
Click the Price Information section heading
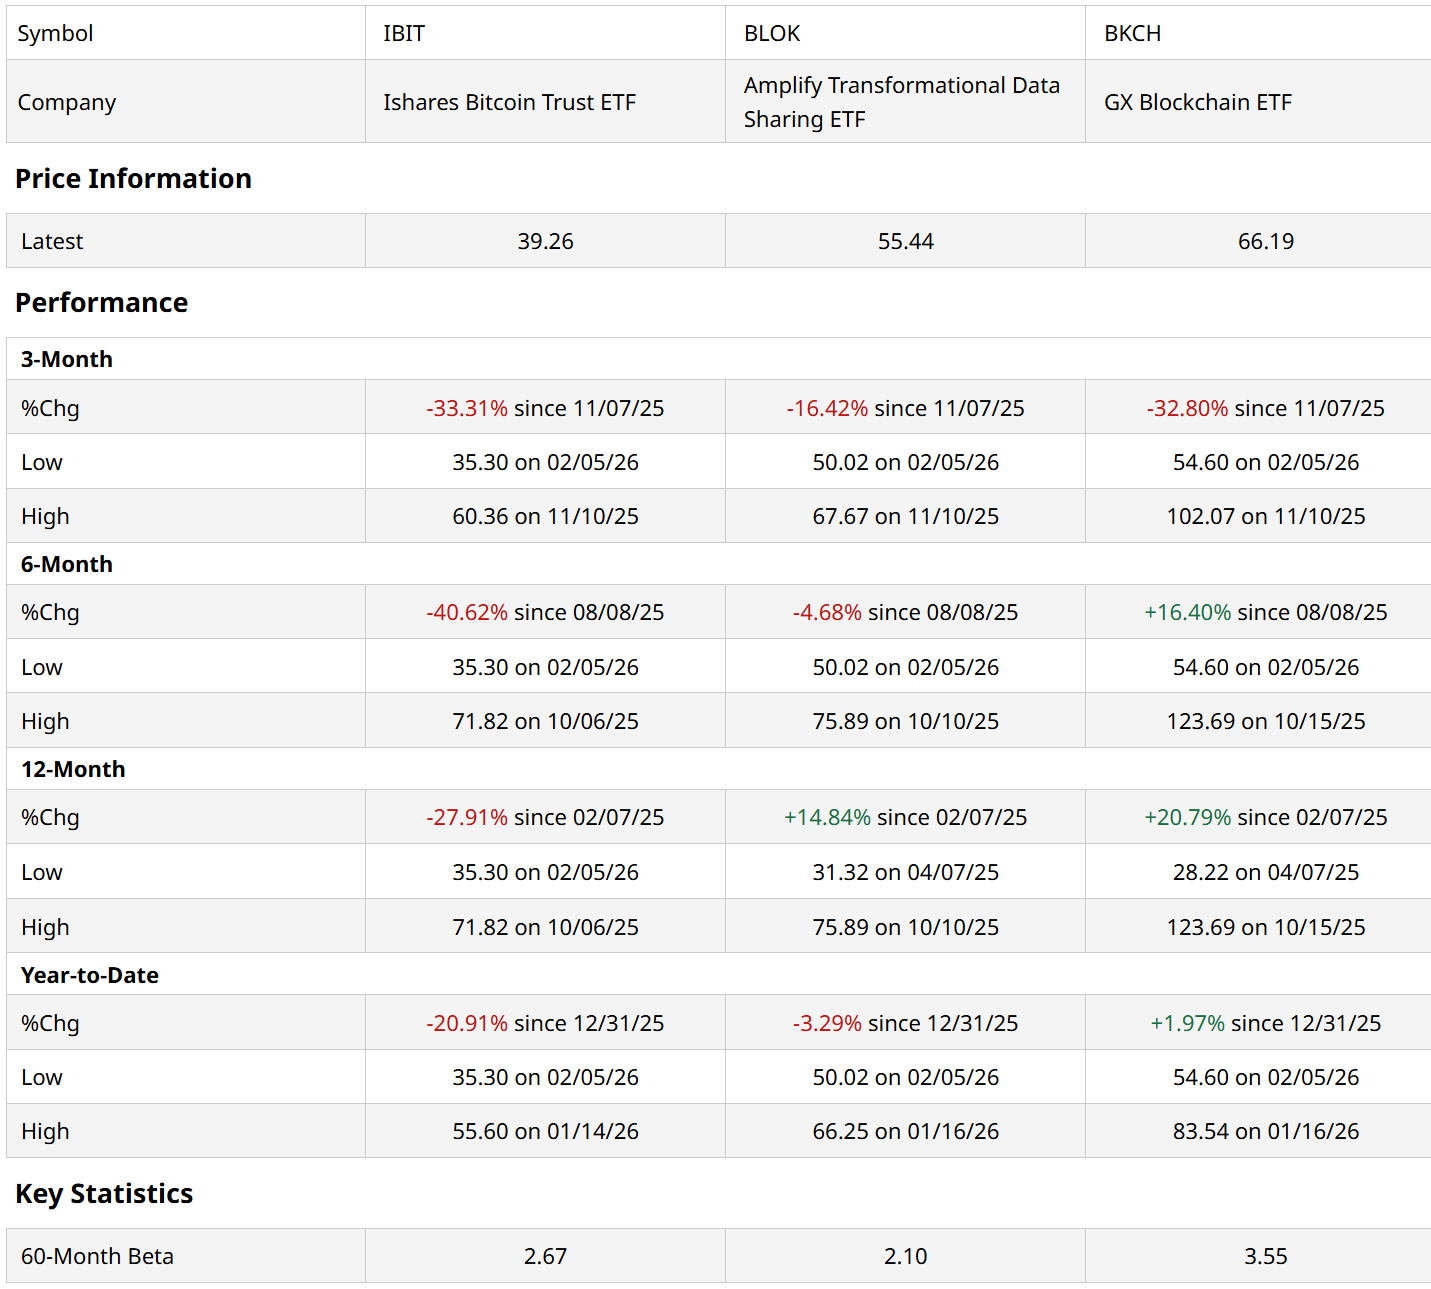[x=133, y=178]
